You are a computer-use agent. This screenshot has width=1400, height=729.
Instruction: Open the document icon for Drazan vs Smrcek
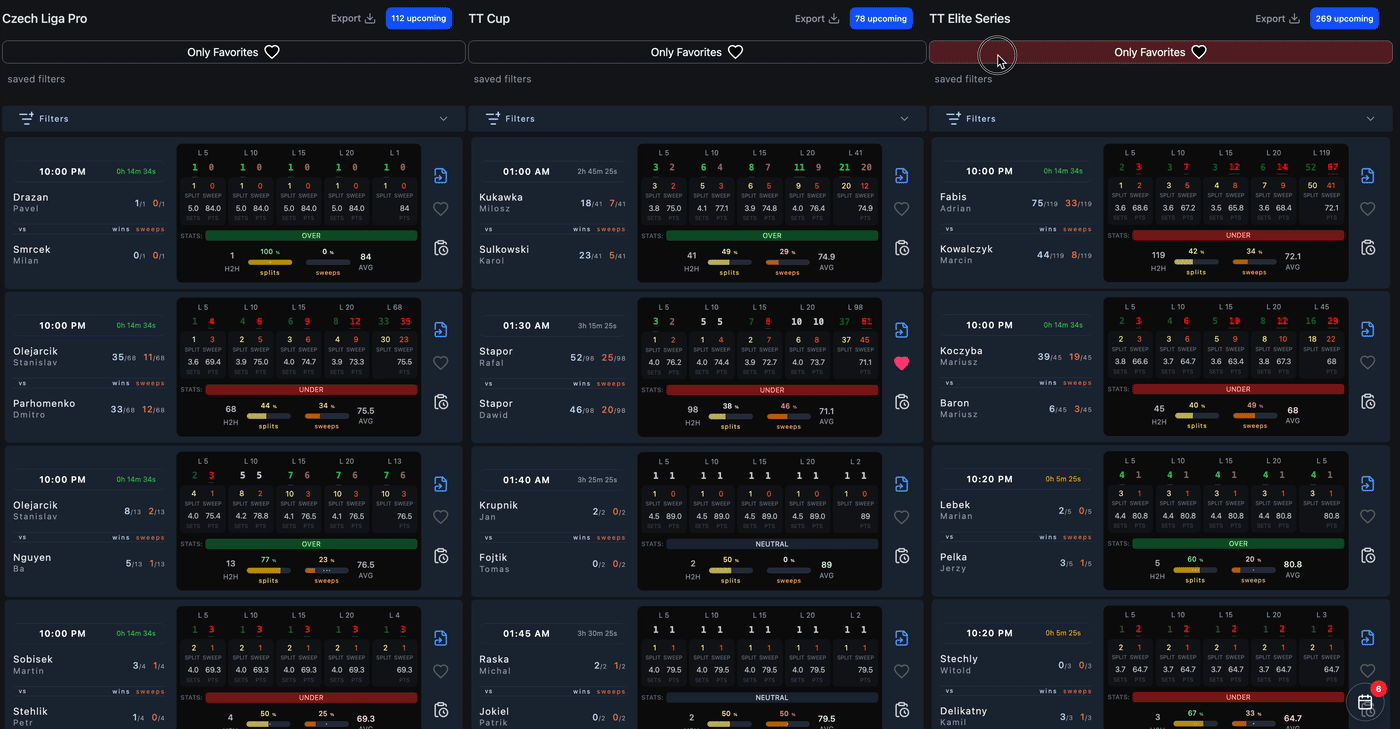click(441, 176)
